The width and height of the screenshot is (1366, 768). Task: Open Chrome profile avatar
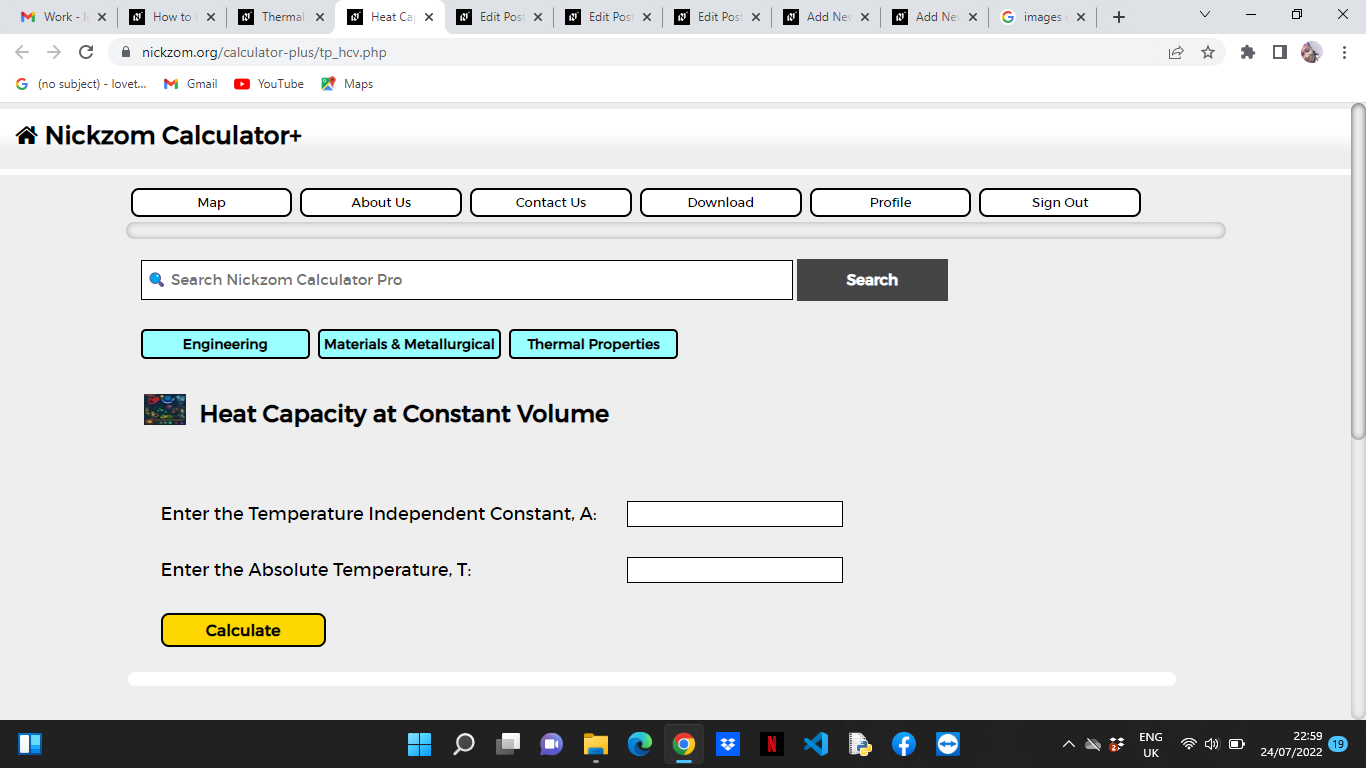[x=1311, y=52]
